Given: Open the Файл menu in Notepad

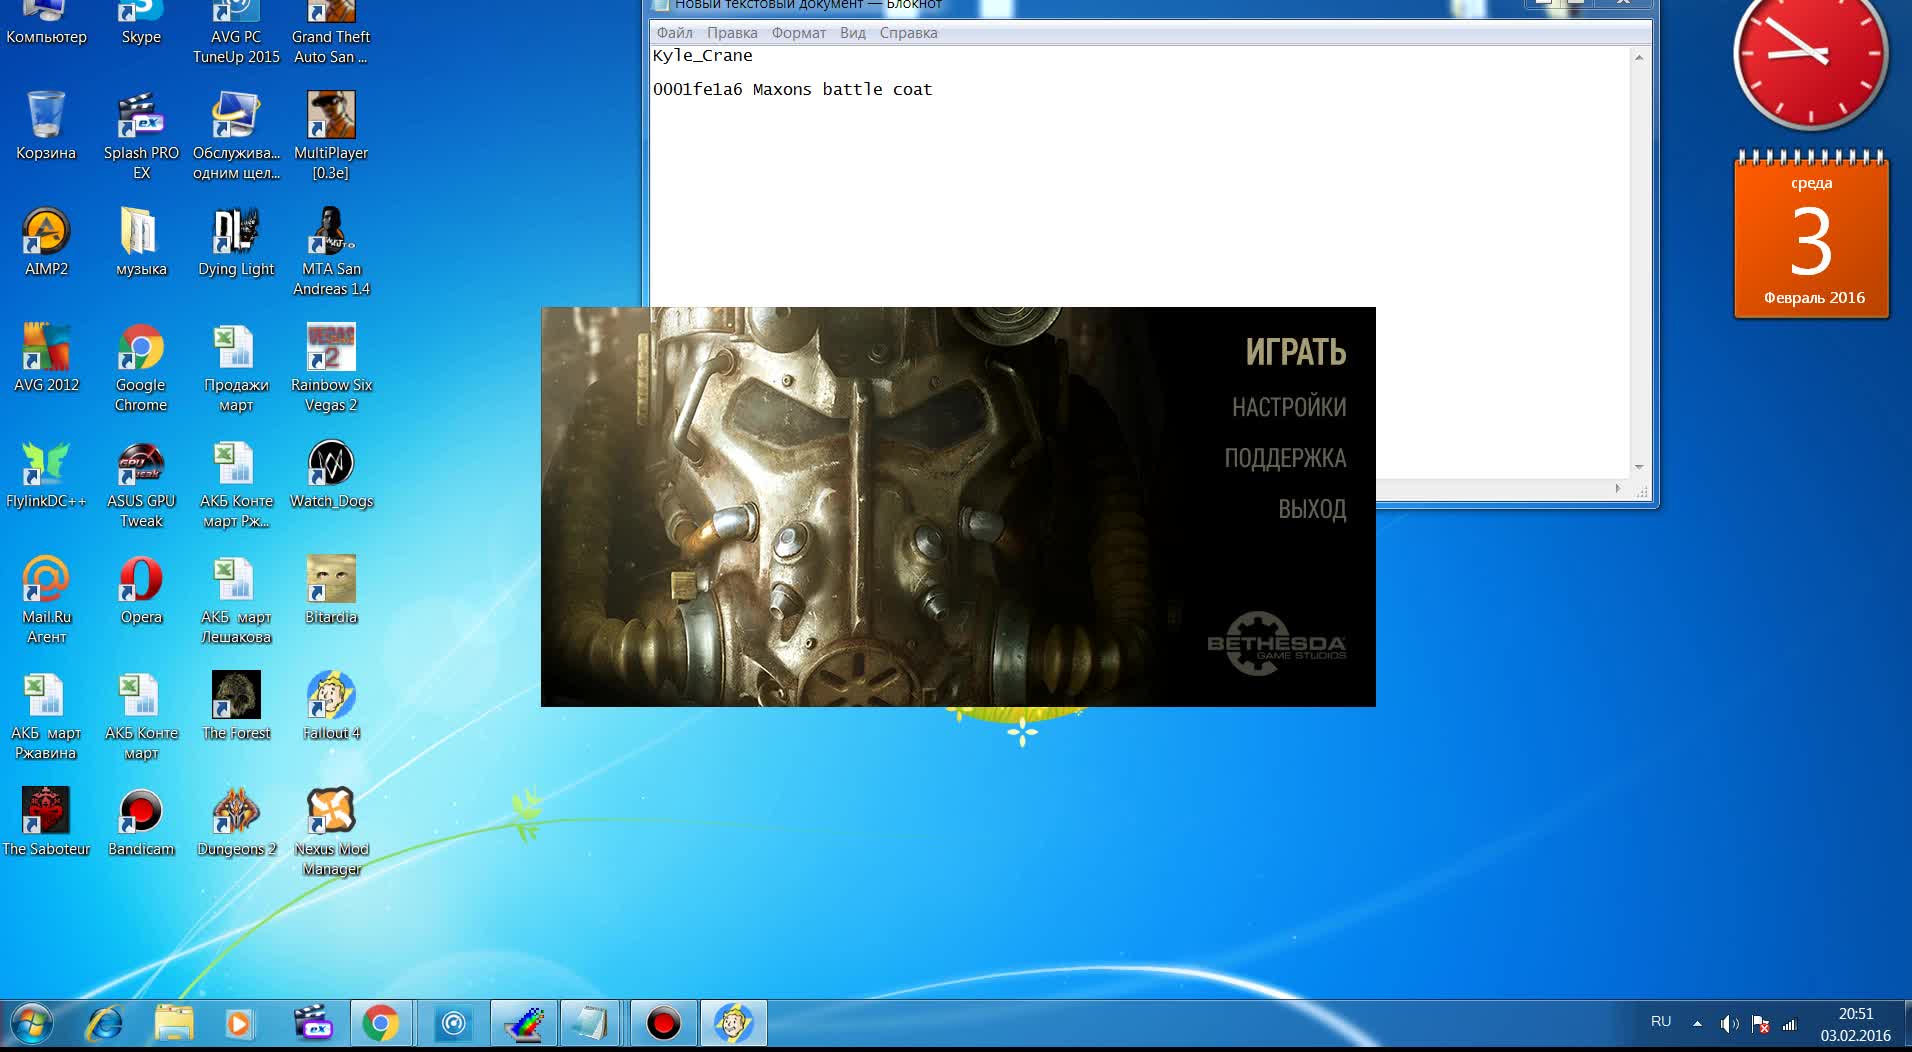Looking at the screenshot, I should pos(674,33).
